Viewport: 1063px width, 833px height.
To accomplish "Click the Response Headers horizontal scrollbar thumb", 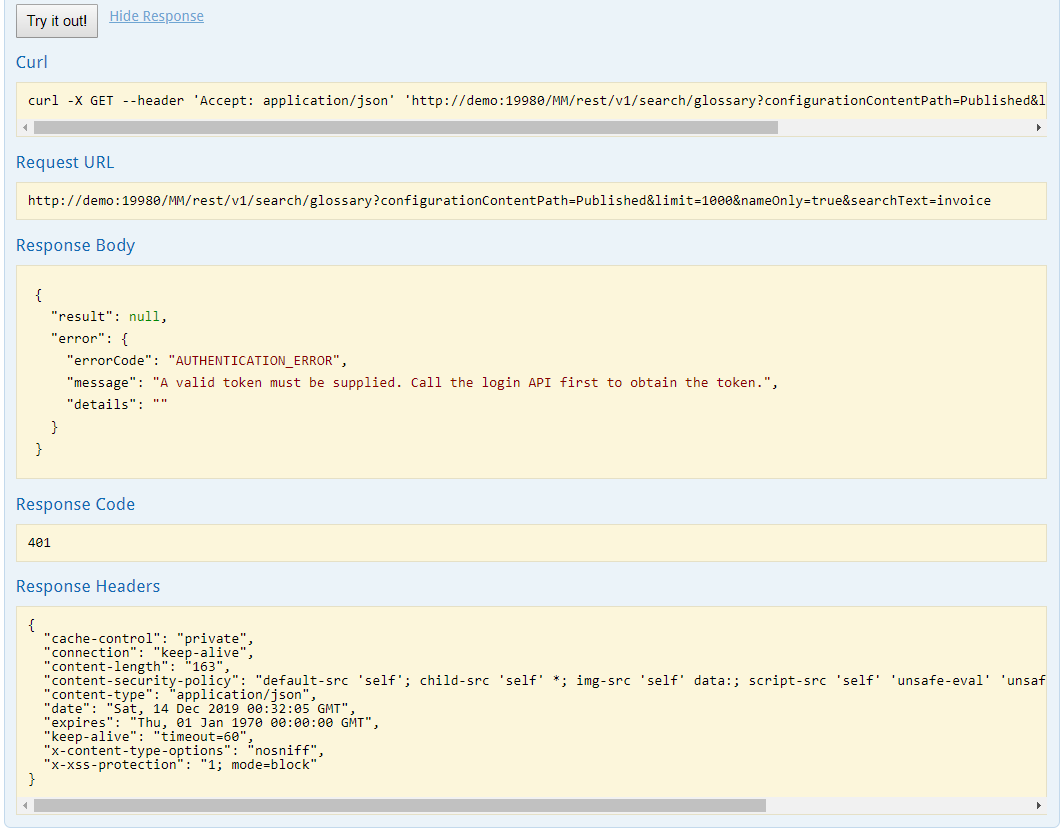I will [x=399, y=805].
